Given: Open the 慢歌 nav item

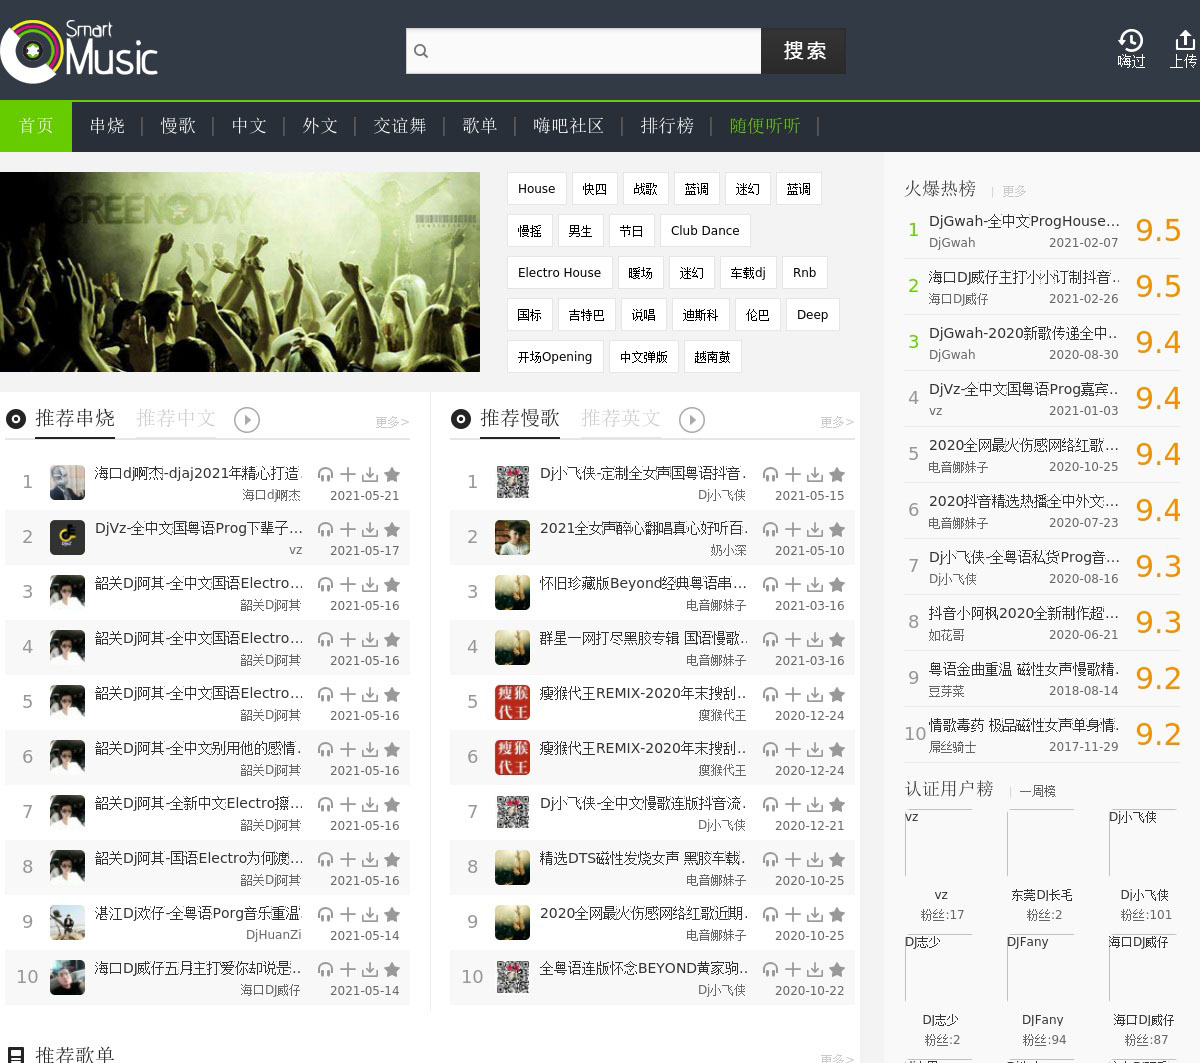Looking at the screenshot, I should click(x=178, y=126).
